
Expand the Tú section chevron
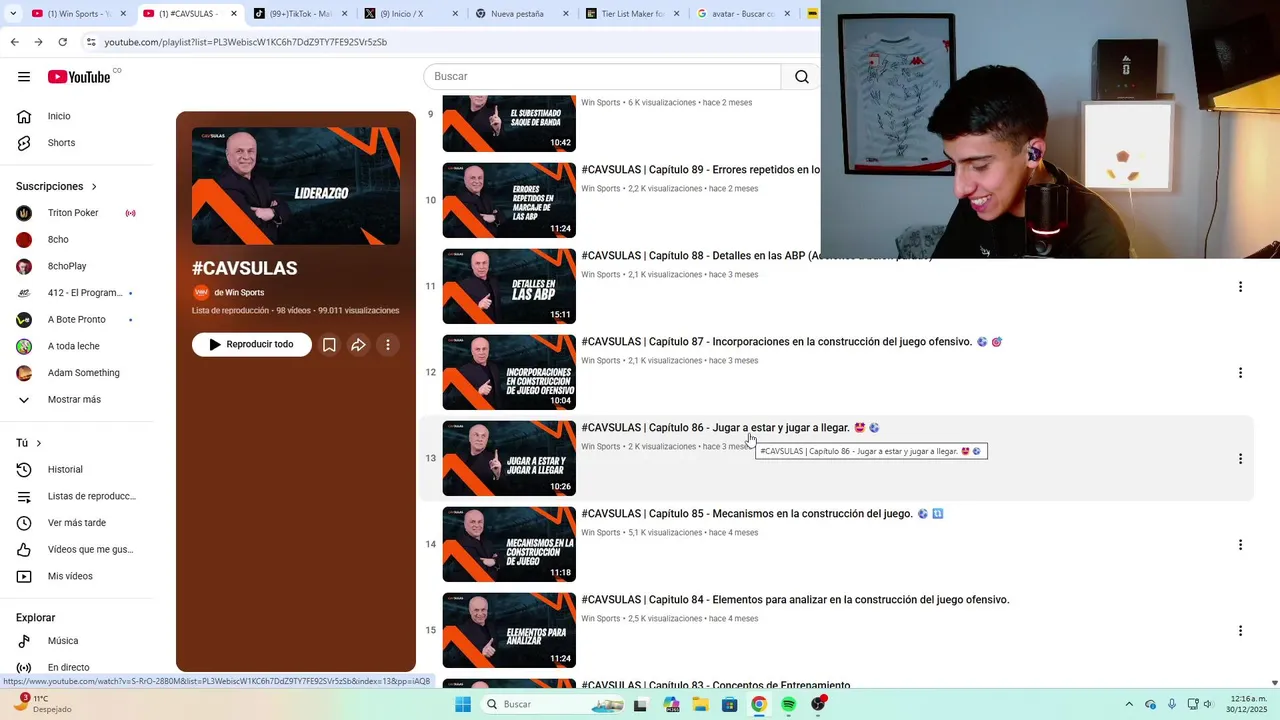pyautogui.click(x=39, y=443)
